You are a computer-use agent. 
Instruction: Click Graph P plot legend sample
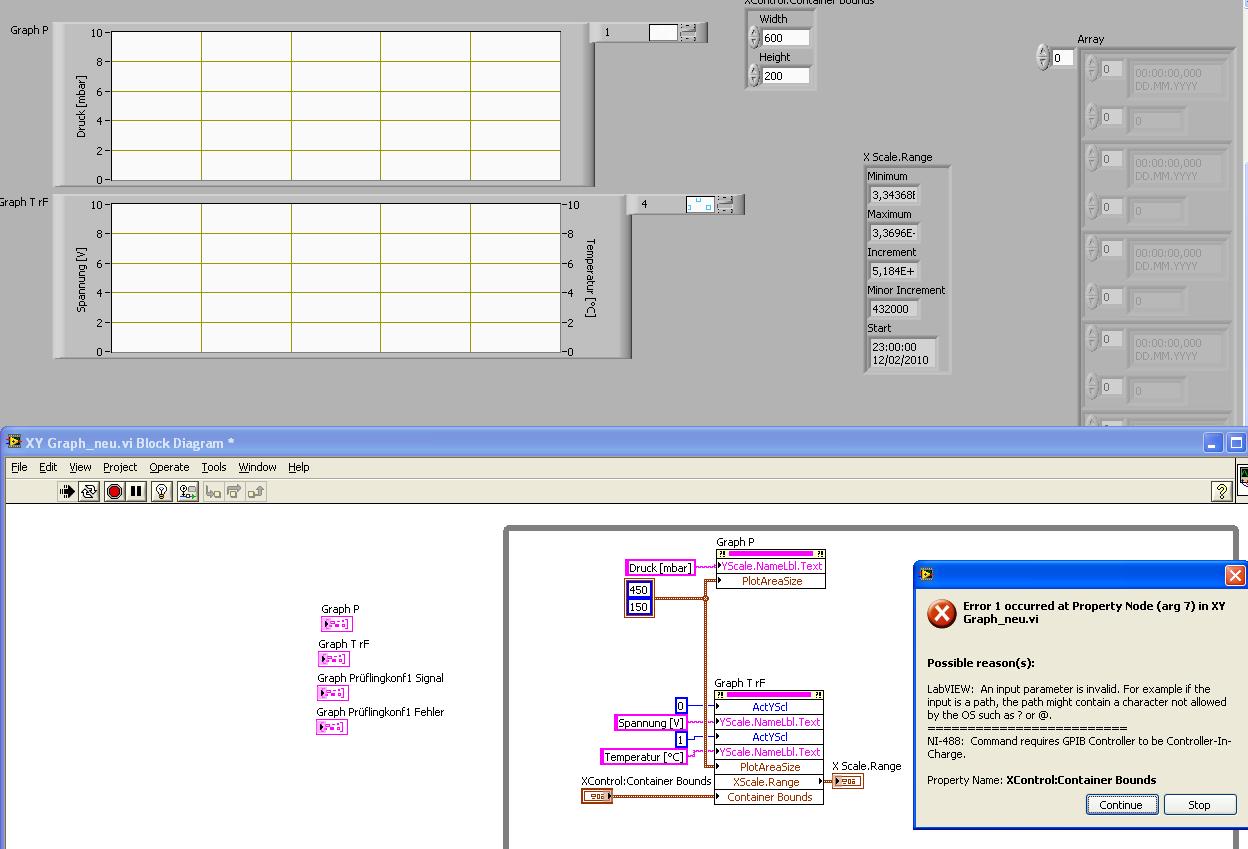click(x=662, y=33)
